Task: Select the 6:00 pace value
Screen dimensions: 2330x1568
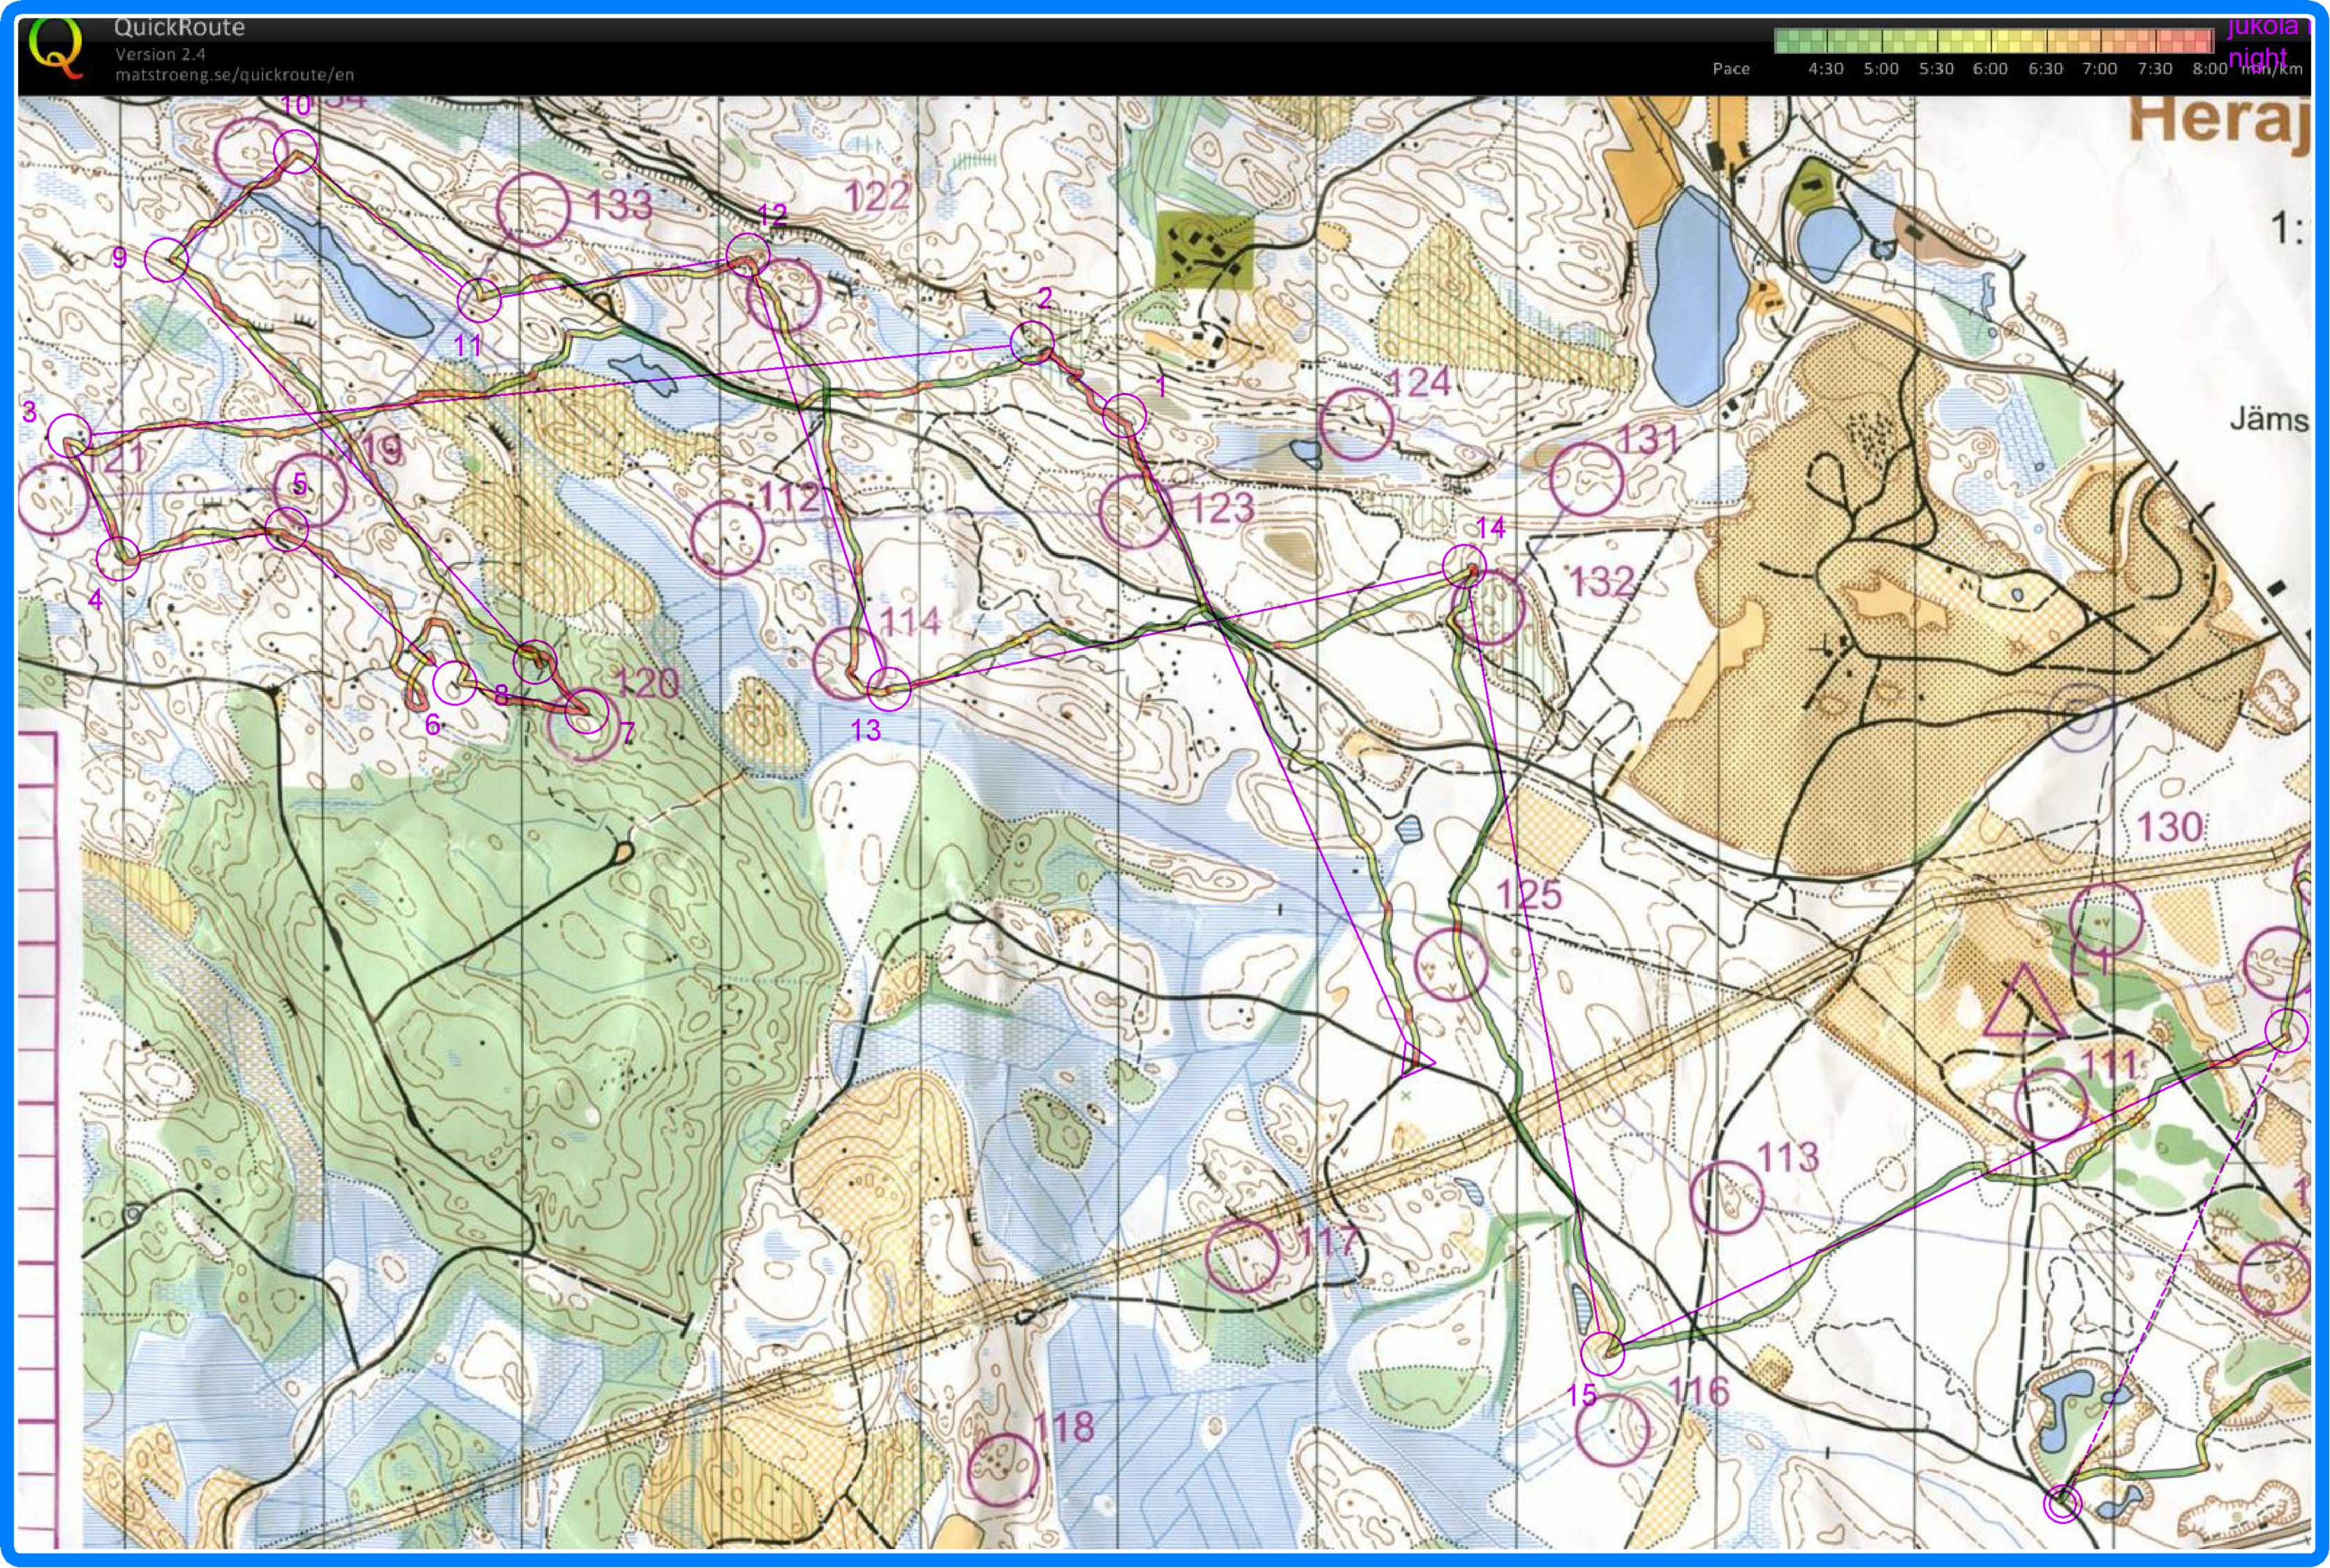Action: coord(1990,69)
